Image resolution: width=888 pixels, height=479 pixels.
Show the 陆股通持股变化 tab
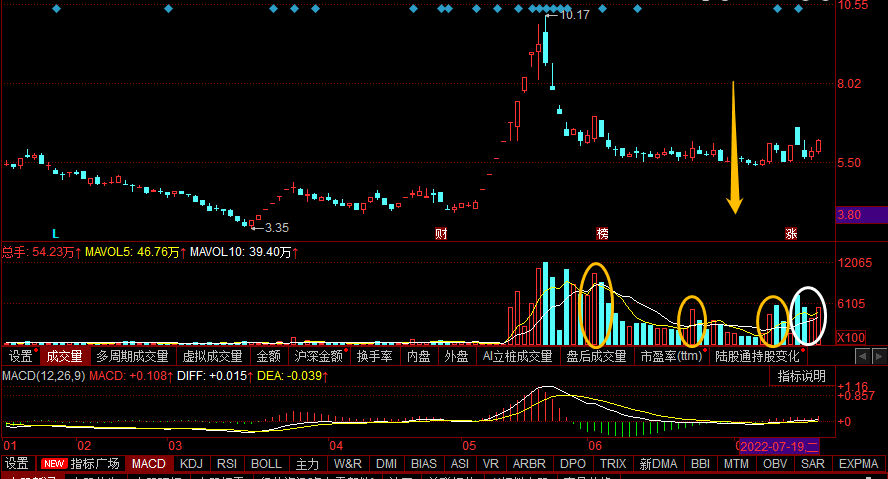point(757,355)
